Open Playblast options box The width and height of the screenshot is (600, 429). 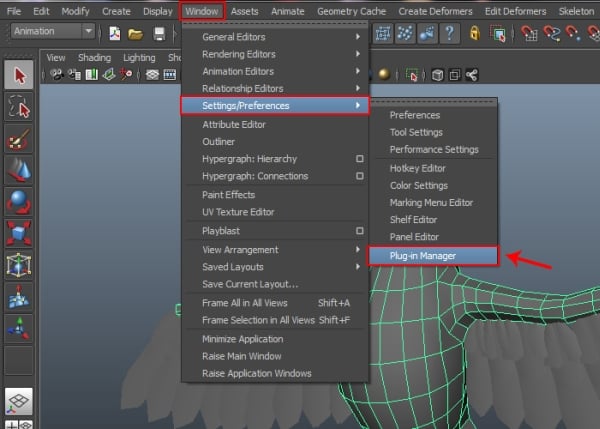(x=359, y=231)
